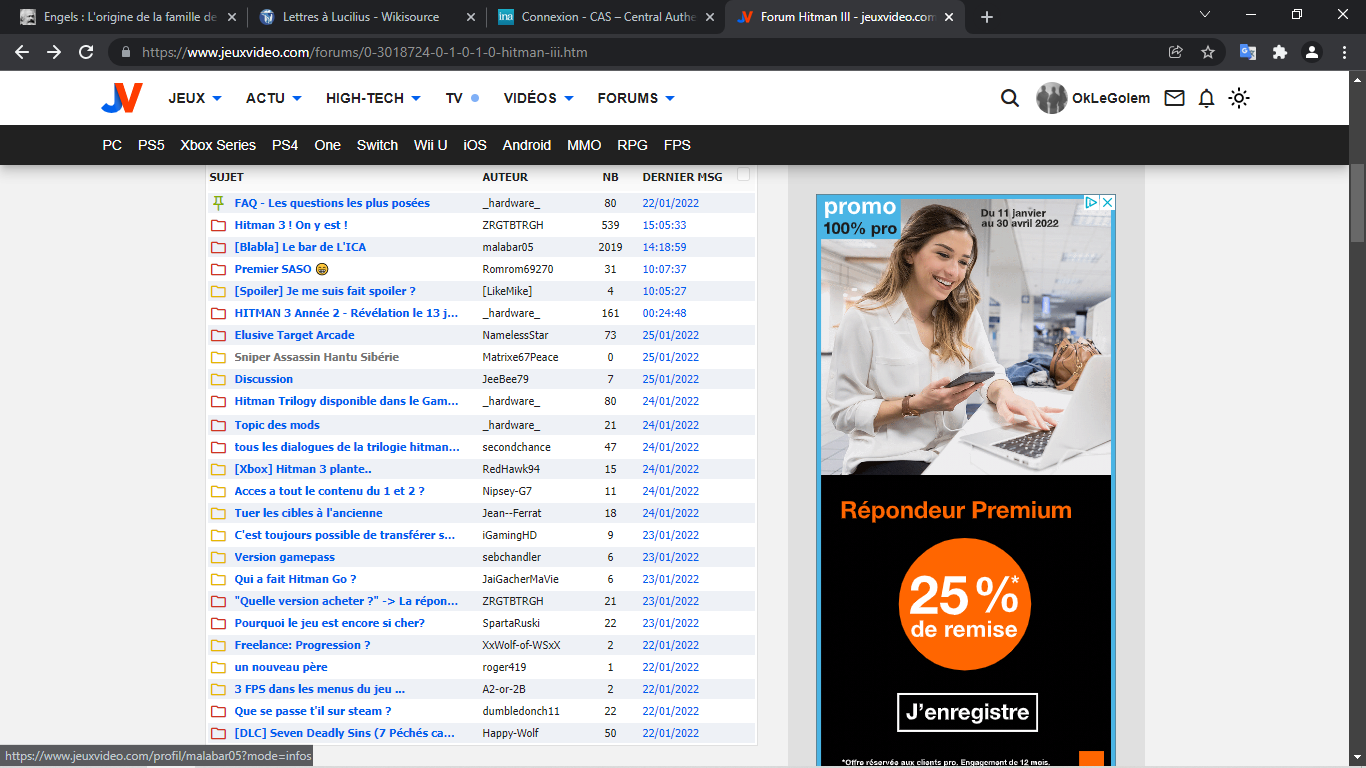Switch to the Lettres à Lucilius Wikisource tab
This screenshot has height=768, width=1366.
[x=366, y=17]
